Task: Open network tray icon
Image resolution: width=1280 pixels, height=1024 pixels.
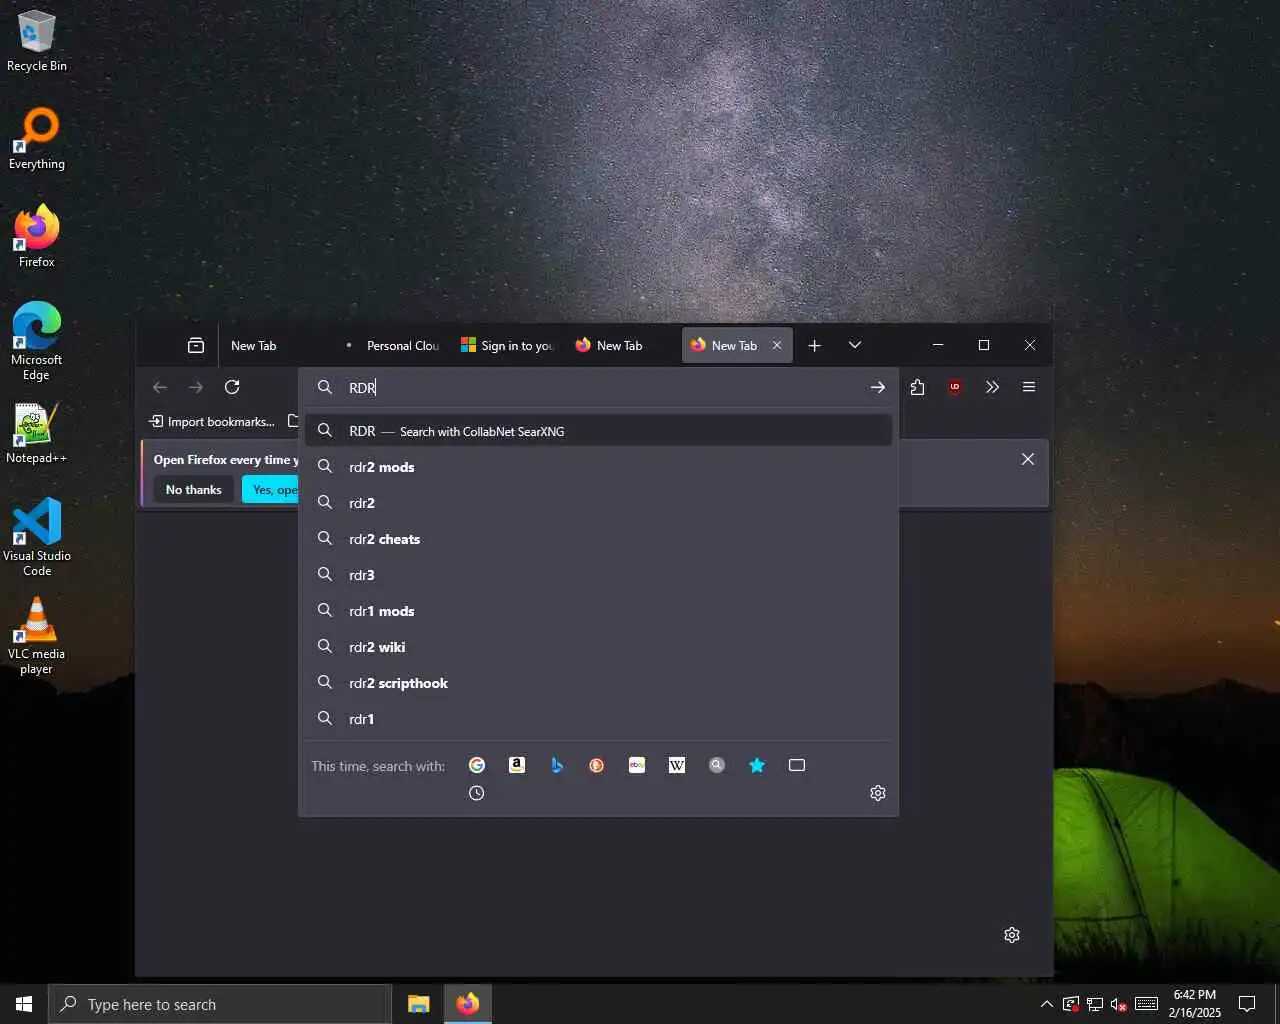Action: coord(1095,1004)
